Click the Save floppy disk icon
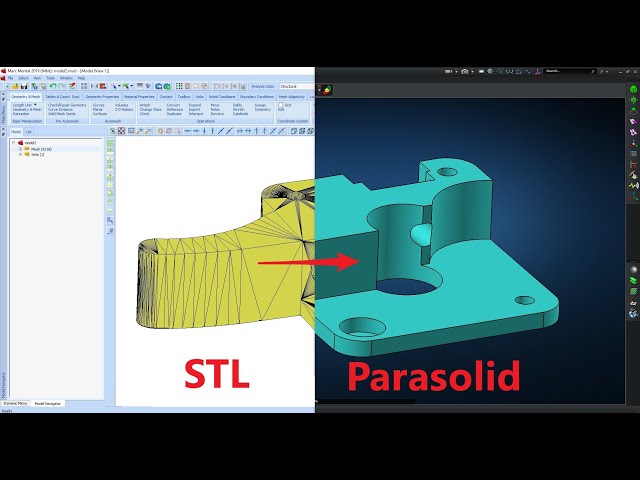Viewport: 640px width, 480px height. point(24,86)
